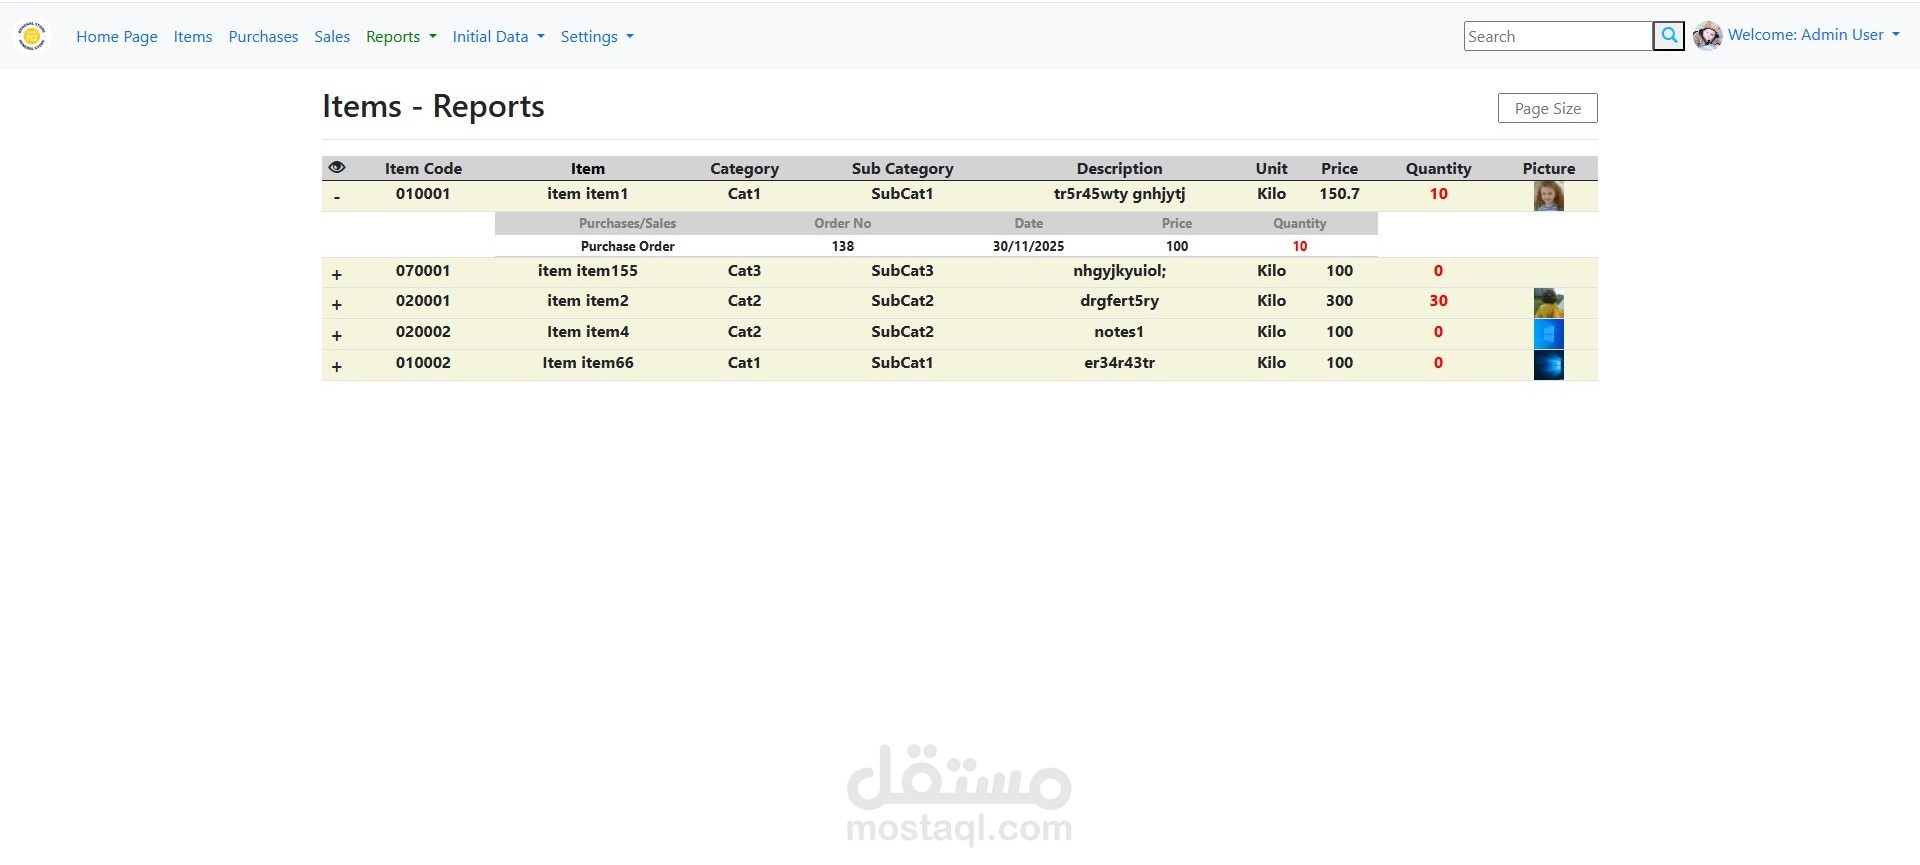Viewport: 1920px width, 865px height.
Task: Expand the item item2 row
Action: coord(337,304)
